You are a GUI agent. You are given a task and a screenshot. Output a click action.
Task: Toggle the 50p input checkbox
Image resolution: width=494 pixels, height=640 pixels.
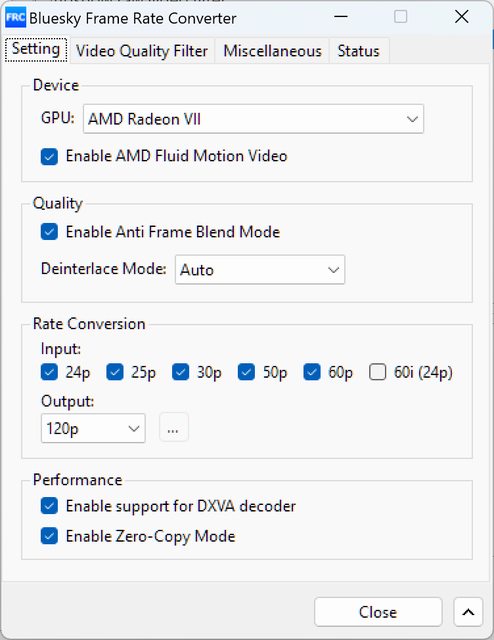(x=246, y=372)
